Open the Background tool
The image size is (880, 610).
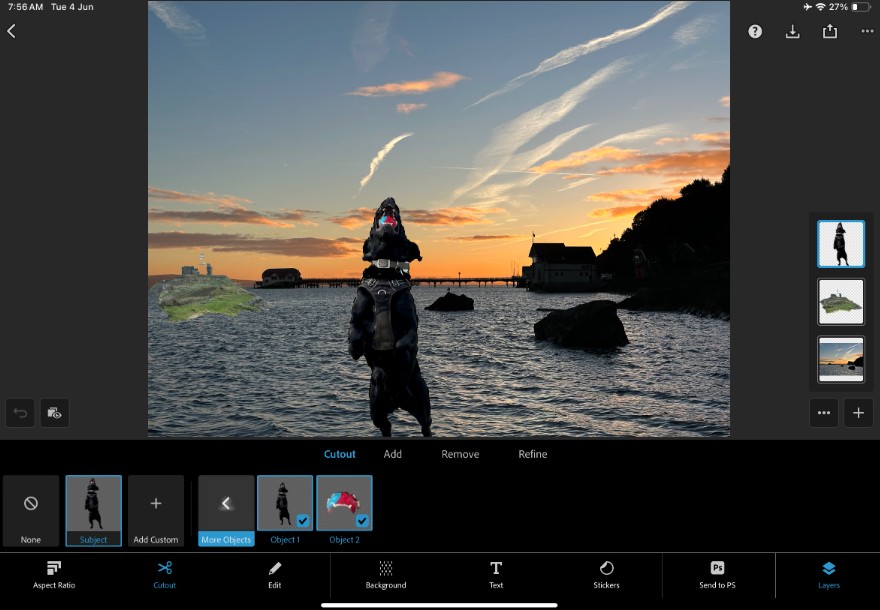tap(385, 574)
